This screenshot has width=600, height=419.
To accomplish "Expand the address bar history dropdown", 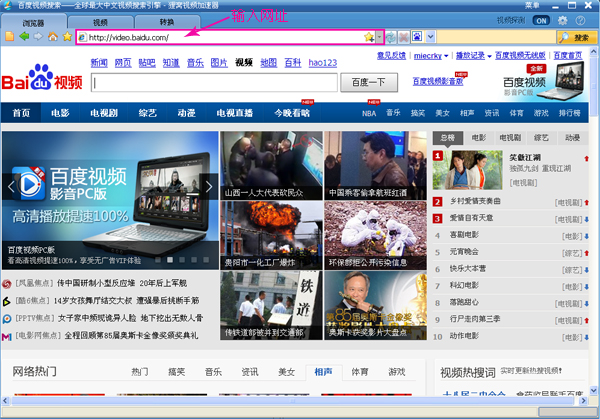I will 379,37.
